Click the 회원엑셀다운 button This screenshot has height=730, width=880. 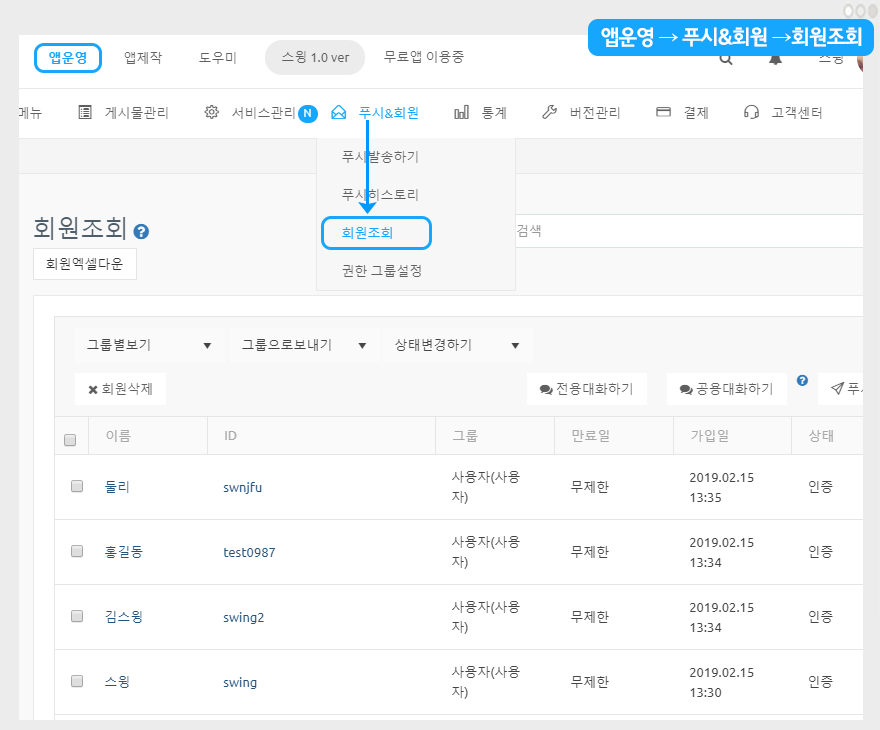click(85, 264)
